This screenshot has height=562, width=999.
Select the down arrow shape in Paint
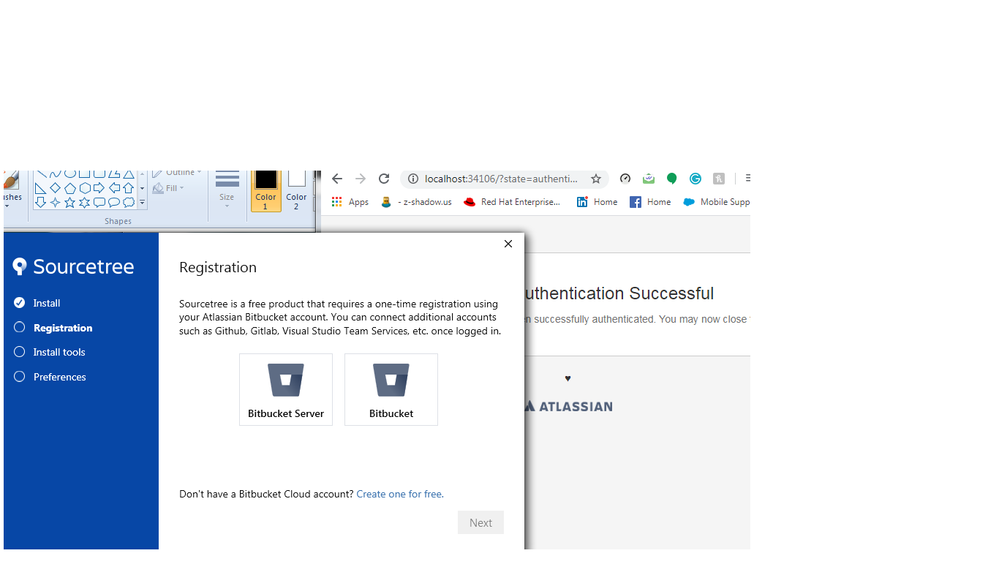coord(40,202)
